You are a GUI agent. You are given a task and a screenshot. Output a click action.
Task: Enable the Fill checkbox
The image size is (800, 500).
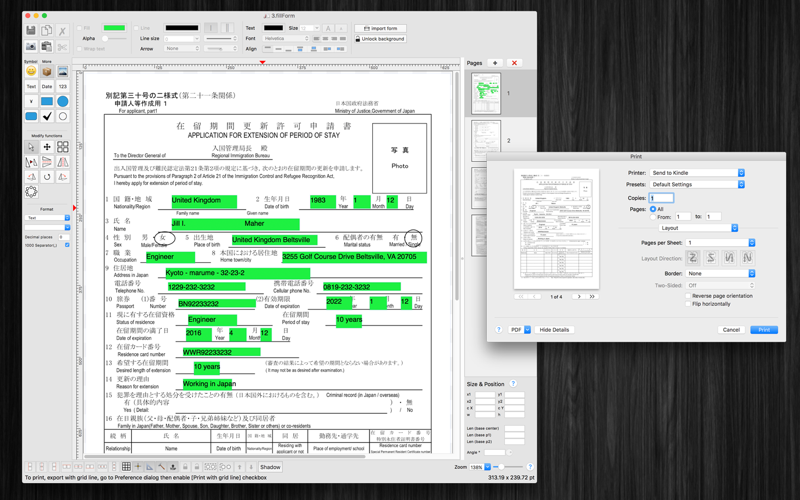(x=79, y=28)
